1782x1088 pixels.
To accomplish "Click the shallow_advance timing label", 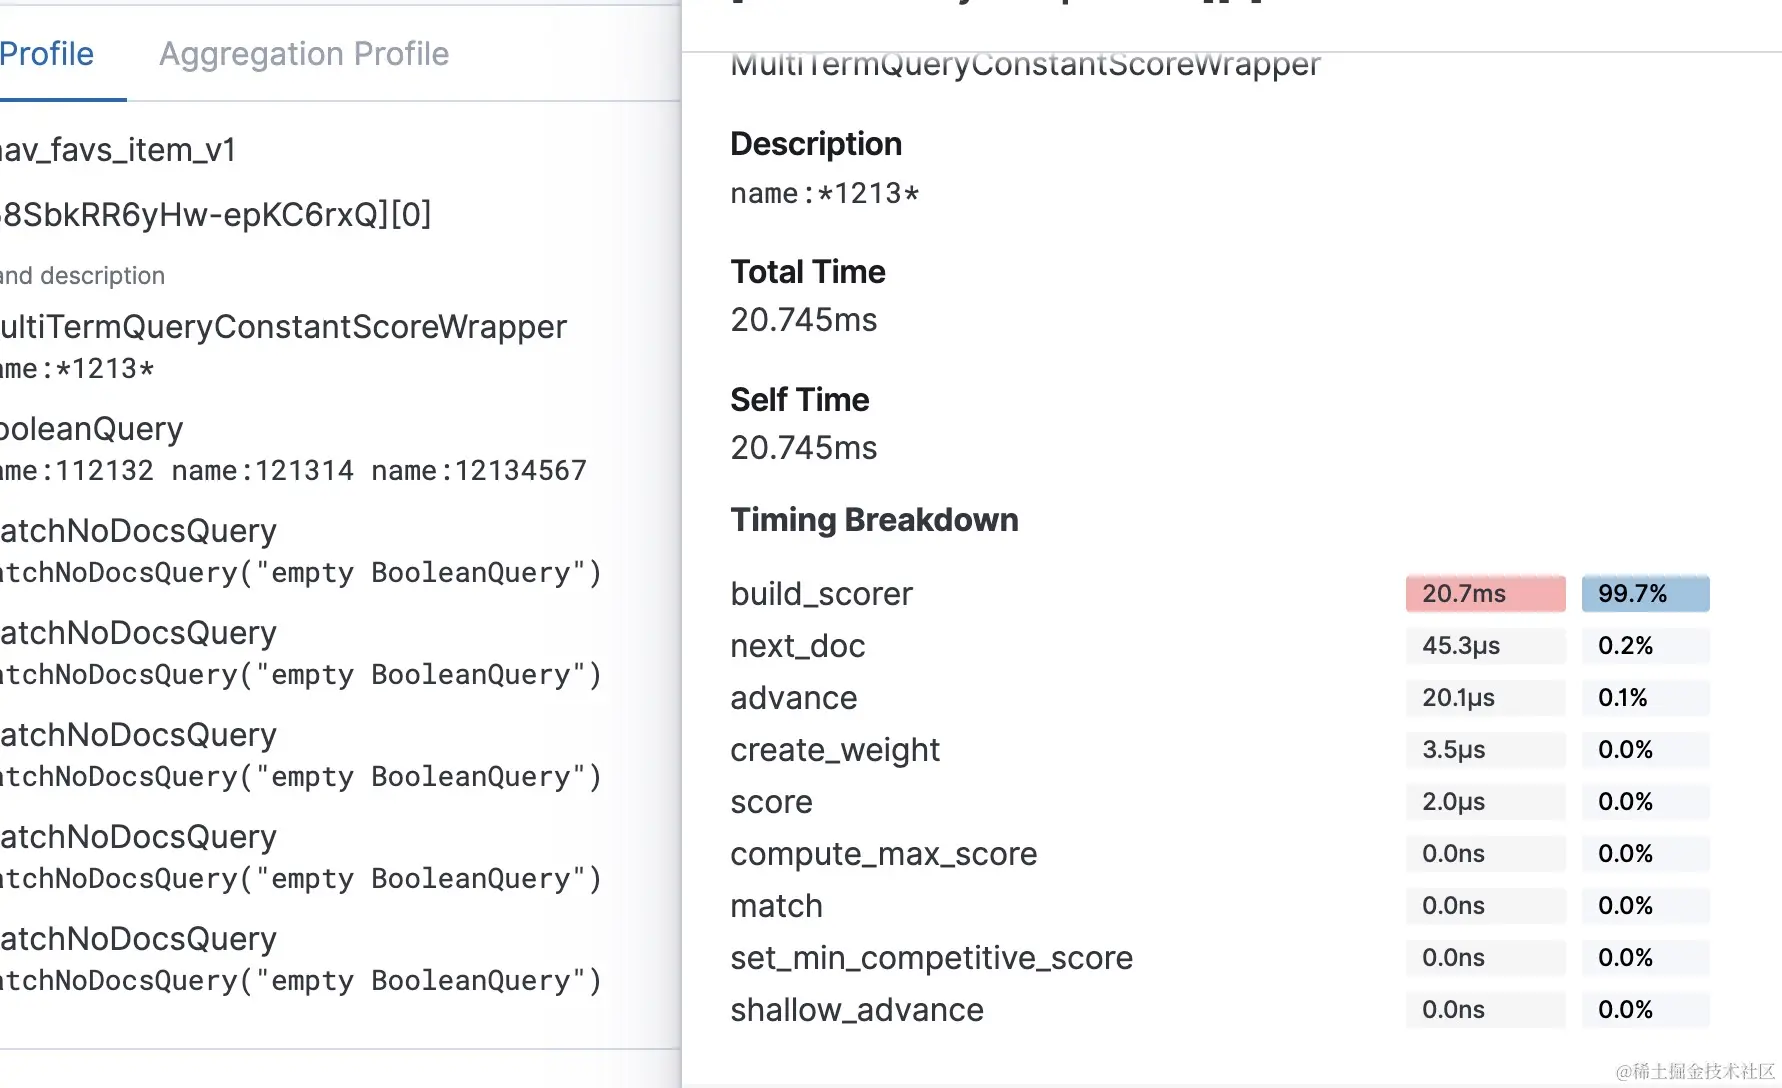I will 857,1010.
